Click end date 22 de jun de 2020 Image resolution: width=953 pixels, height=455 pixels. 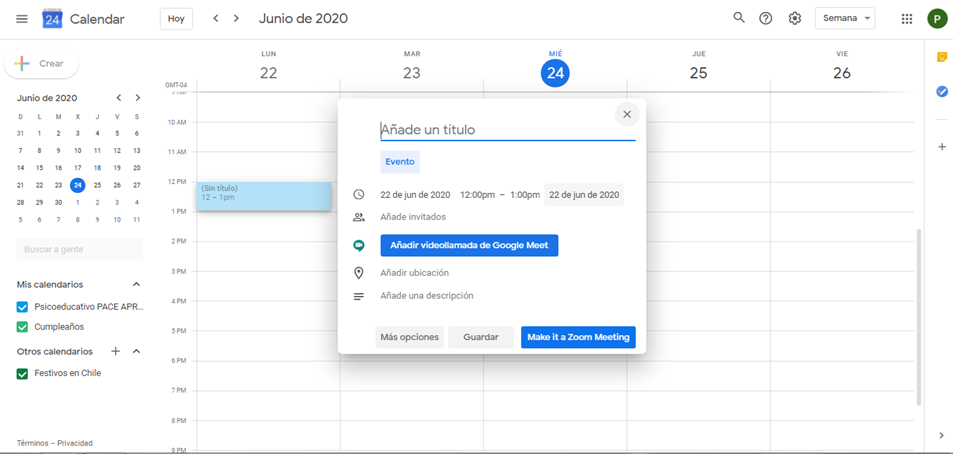pos(584,195)
